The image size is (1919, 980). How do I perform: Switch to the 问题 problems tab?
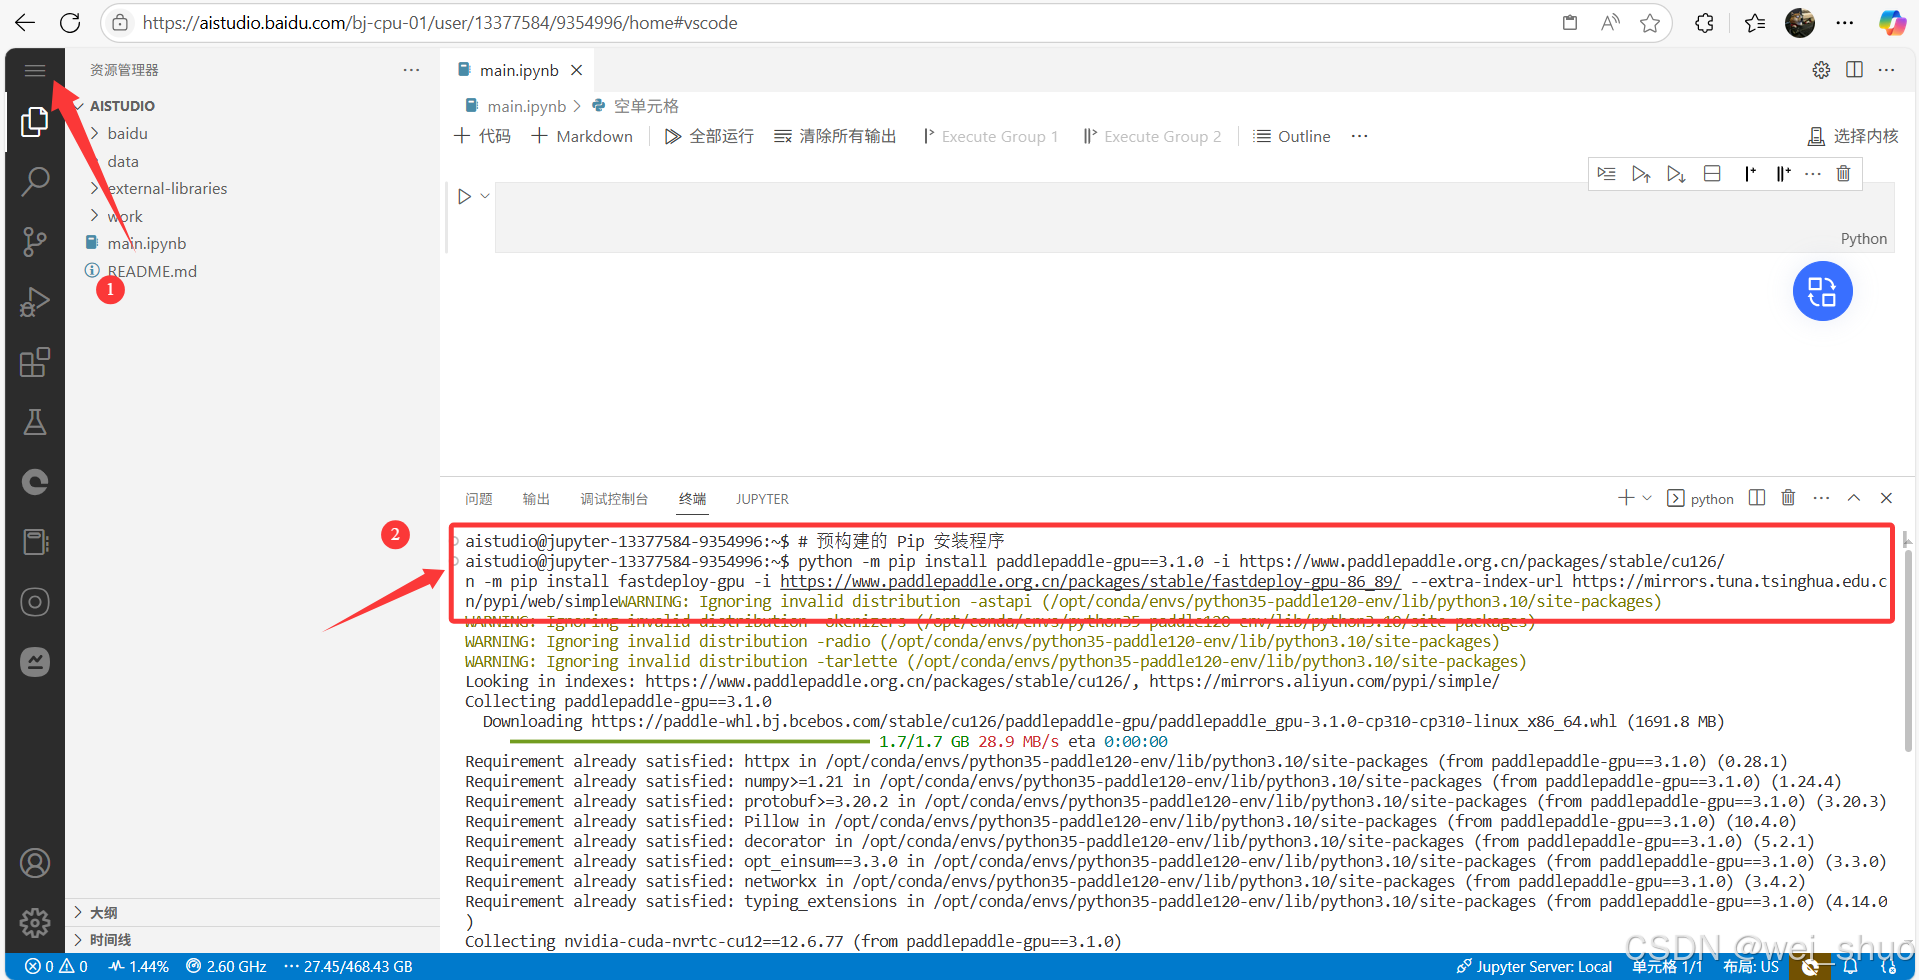point(479,499)
